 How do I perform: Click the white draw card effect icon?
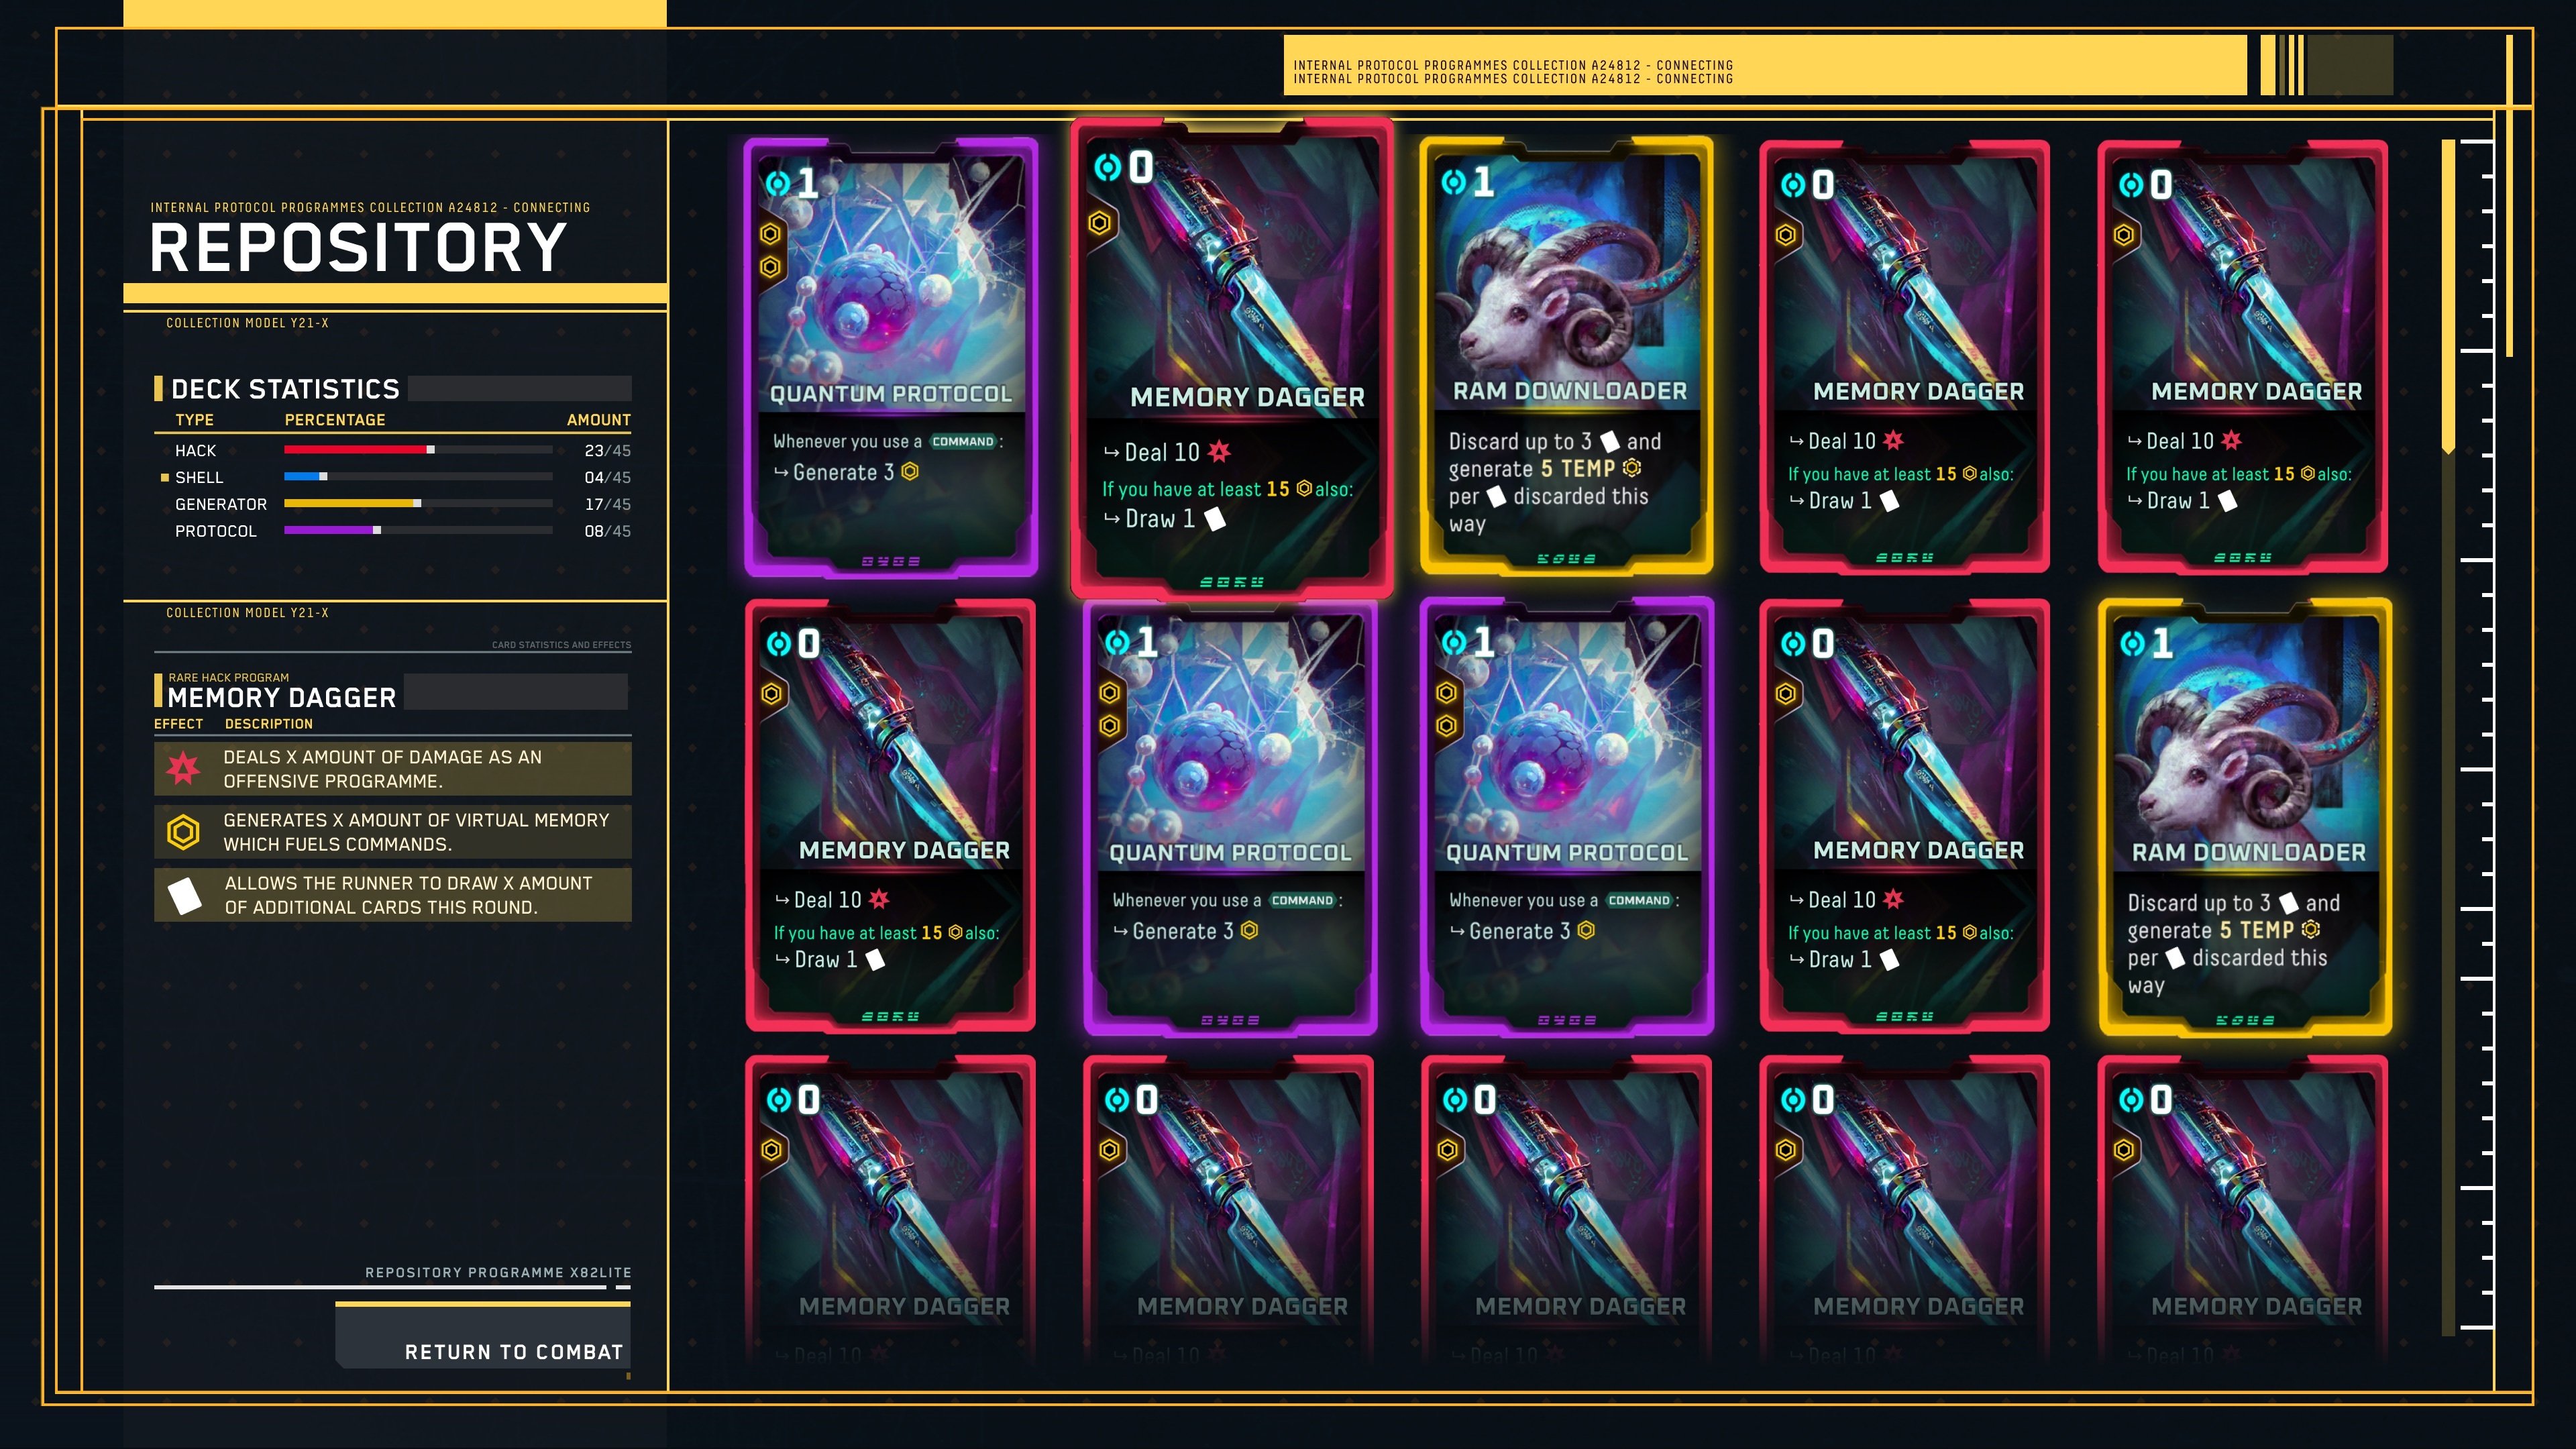pyautogui.click(x=184, y=895)
